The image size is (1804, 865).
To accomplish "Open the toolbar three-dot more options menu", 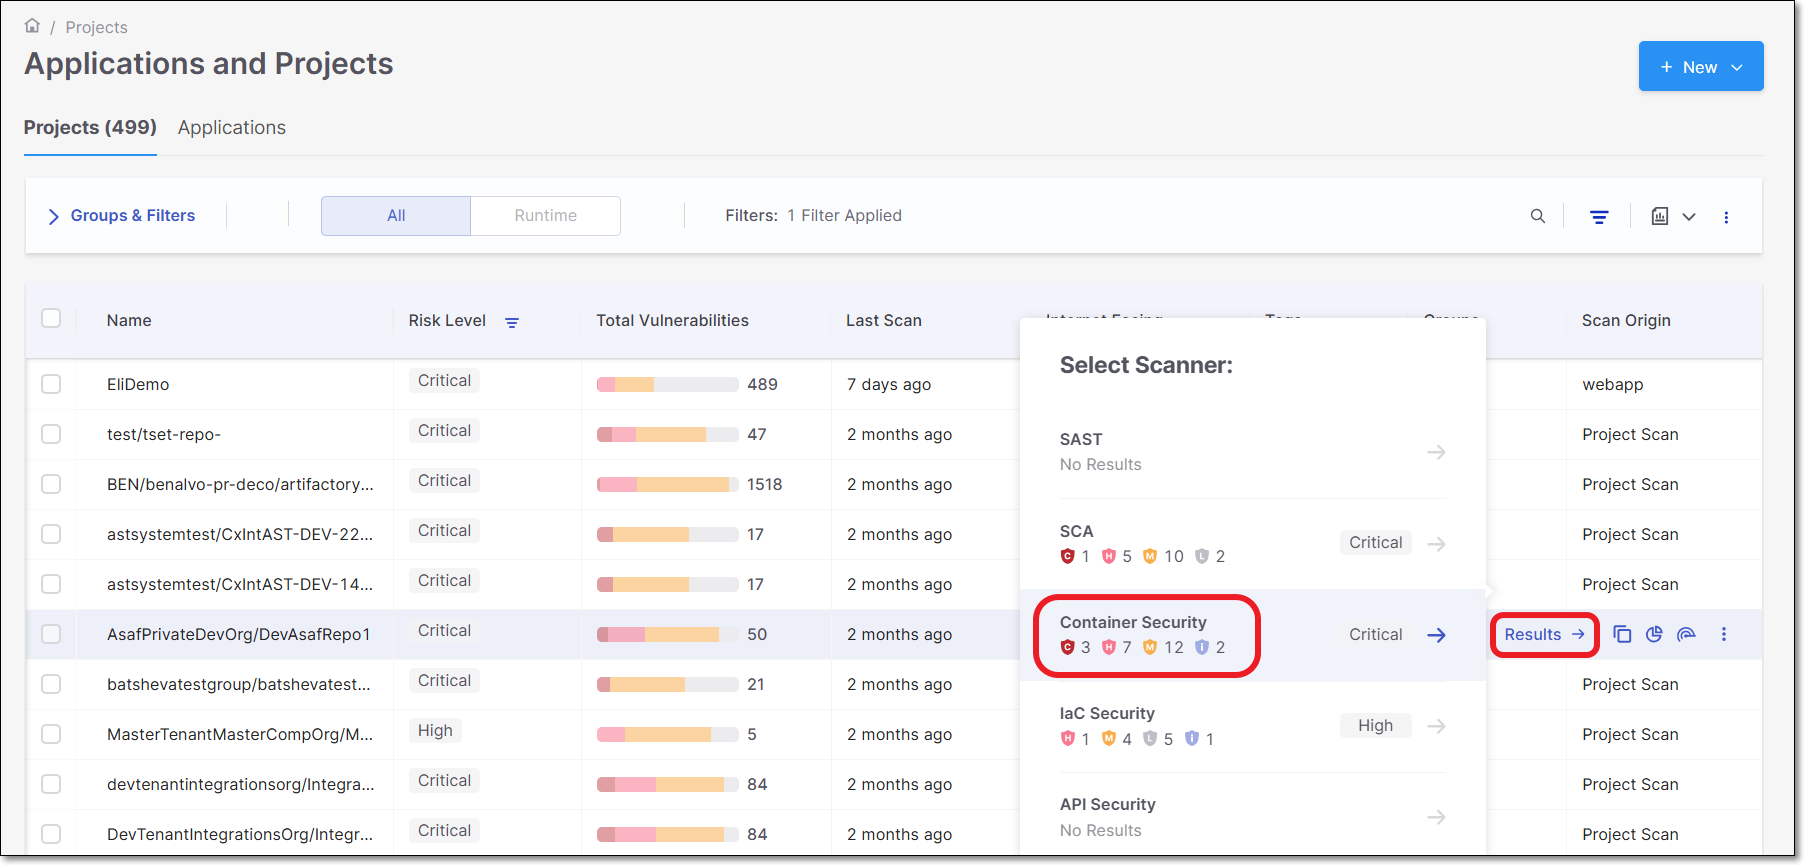I will 1726,217.
